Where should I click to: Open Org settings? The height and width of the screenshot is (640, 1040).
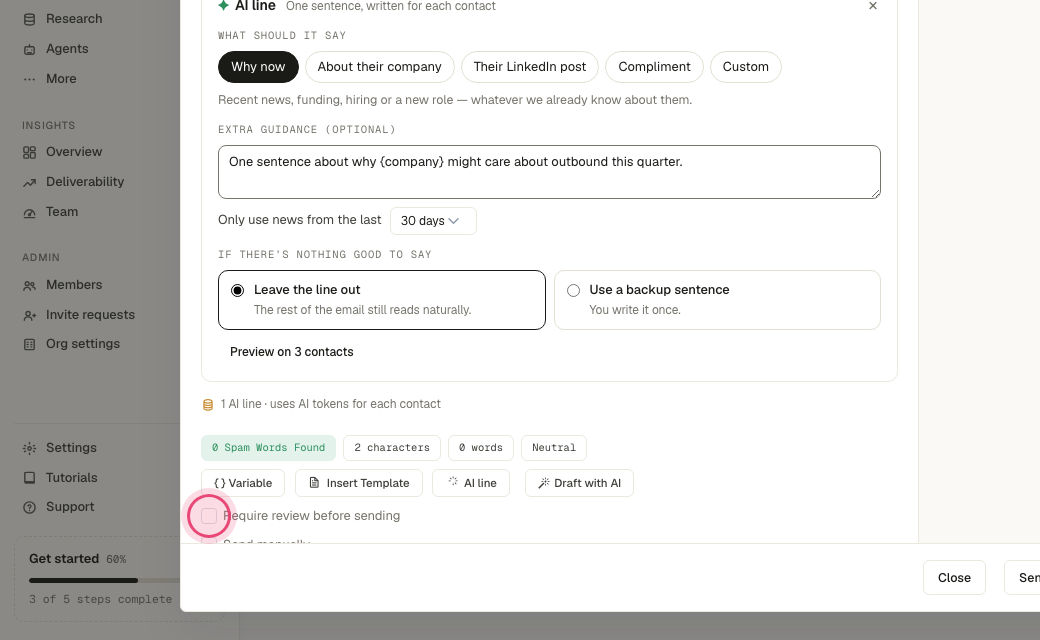point(83,344)
